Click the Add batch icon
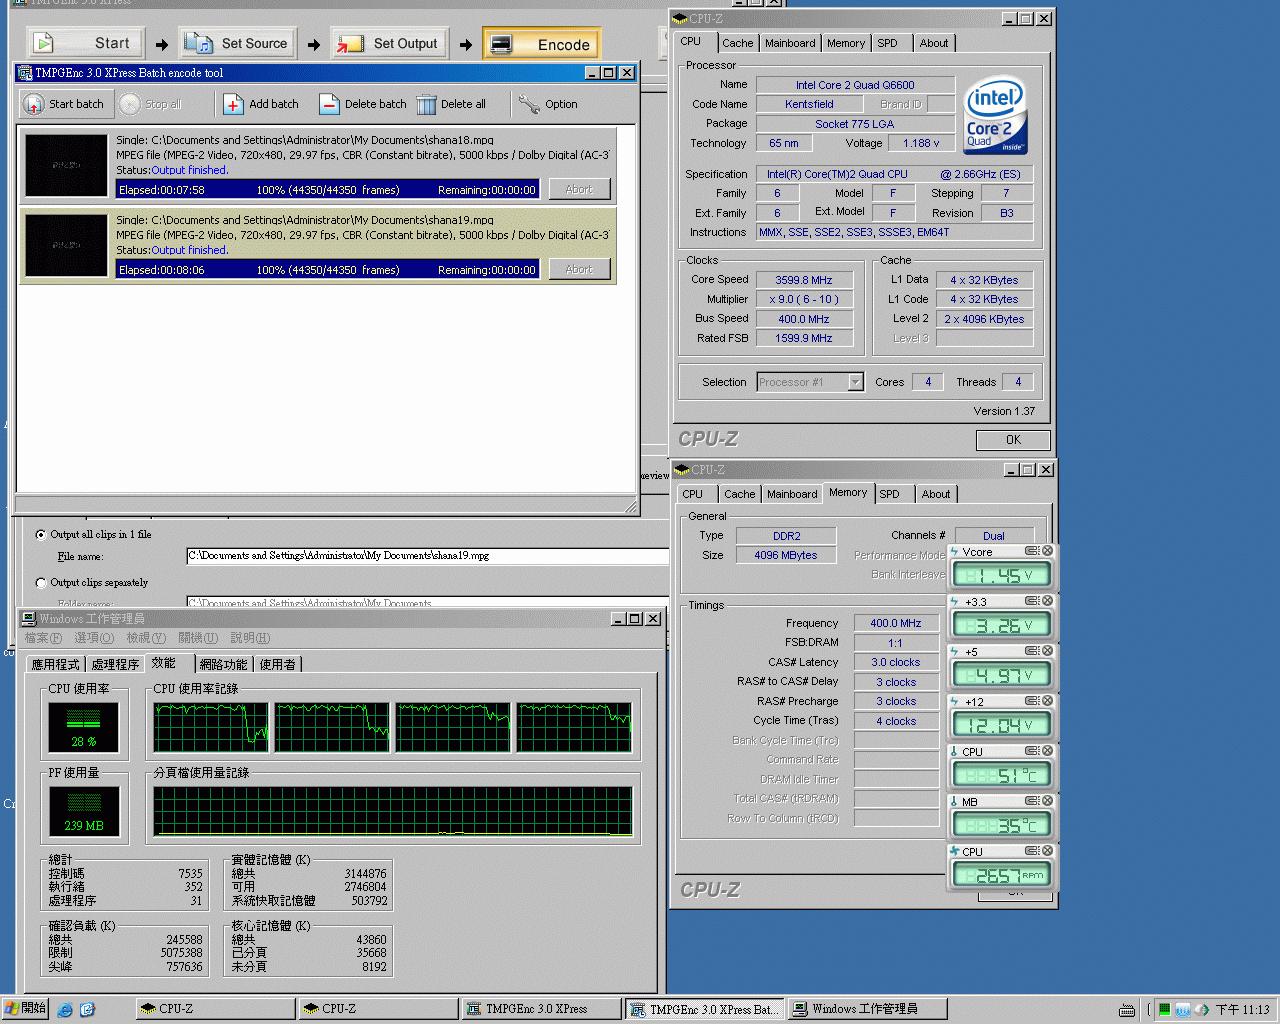1280x1024 pixels. click(233, 104)
